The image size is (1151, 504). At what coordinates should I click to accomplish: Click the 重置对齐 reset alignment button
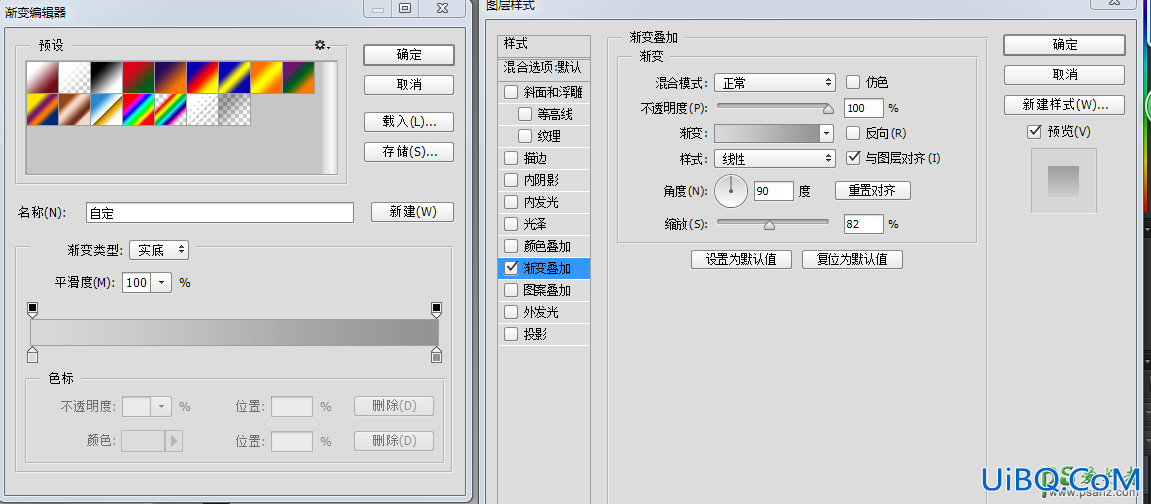pyautogui.click(x=873, y=191)
